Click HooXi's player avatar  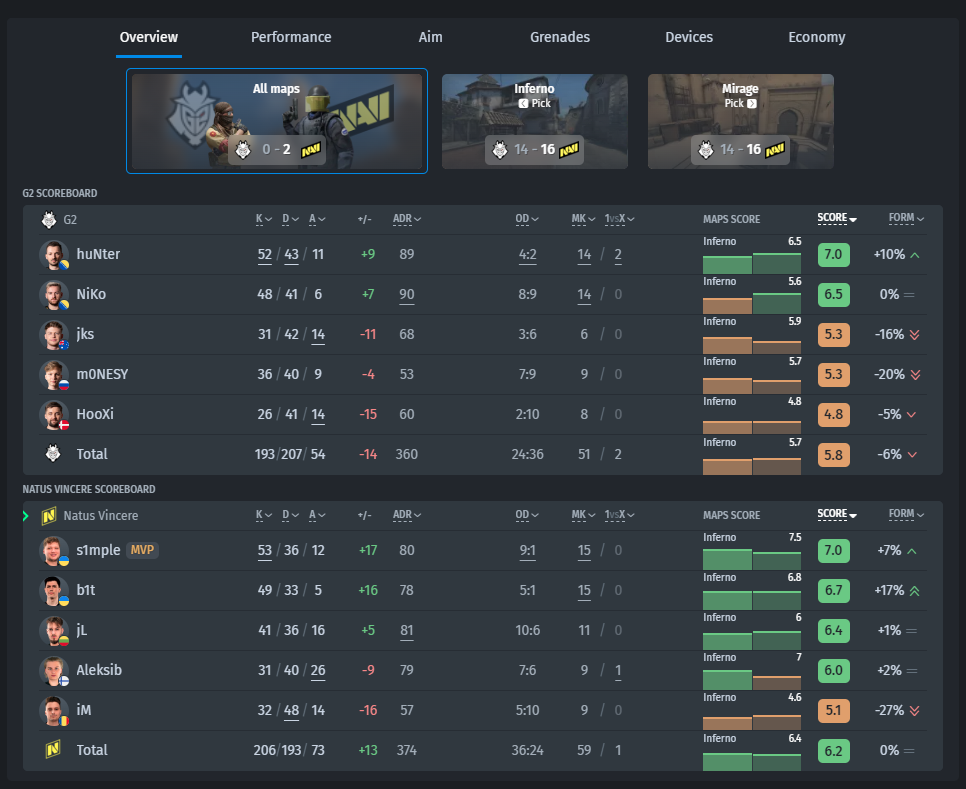[x=54, y=415]
